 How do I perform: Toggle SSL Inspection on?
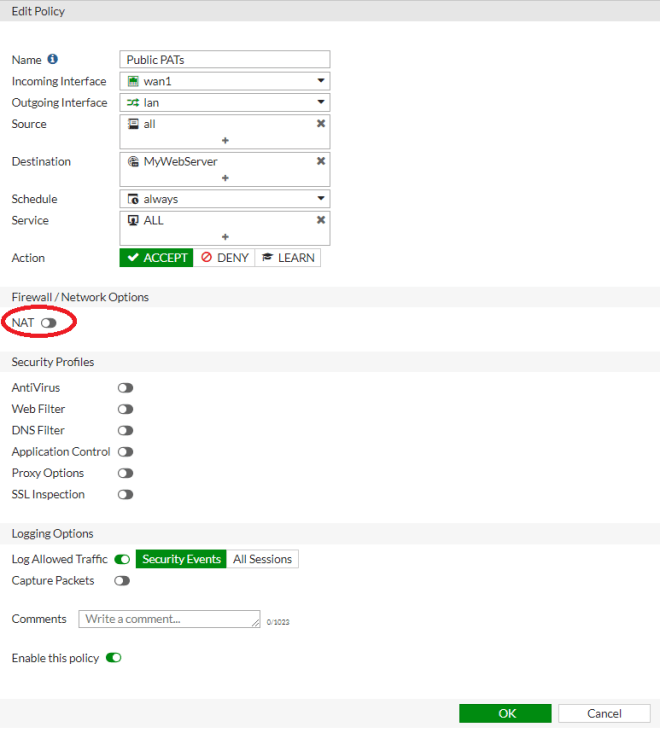pyautogui.click(x=125, y=495)
